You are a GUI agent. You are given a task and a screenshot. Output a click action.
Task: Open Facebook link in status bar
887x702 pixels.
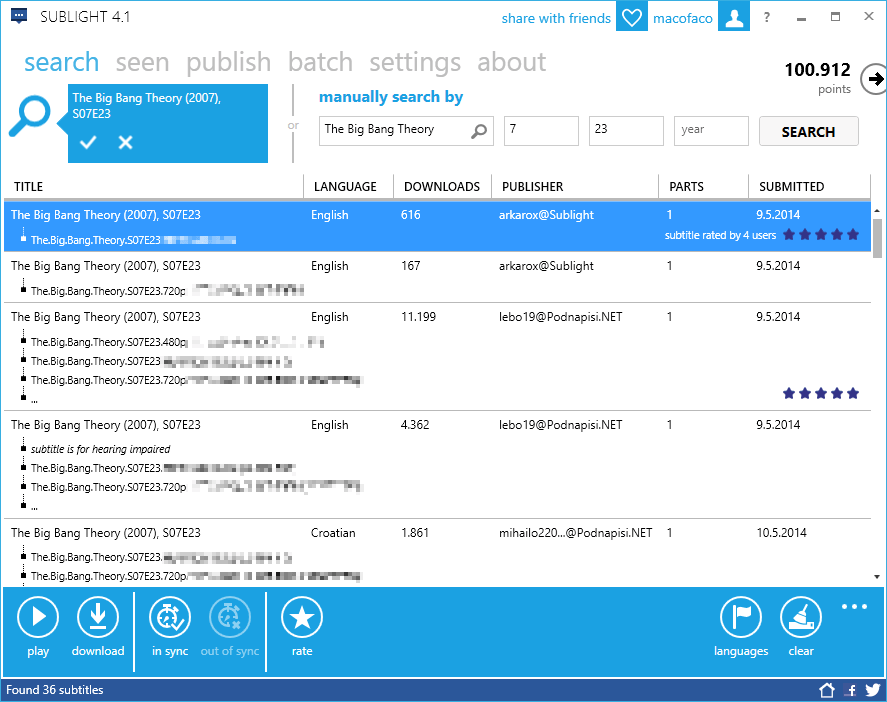pos(850,690)
